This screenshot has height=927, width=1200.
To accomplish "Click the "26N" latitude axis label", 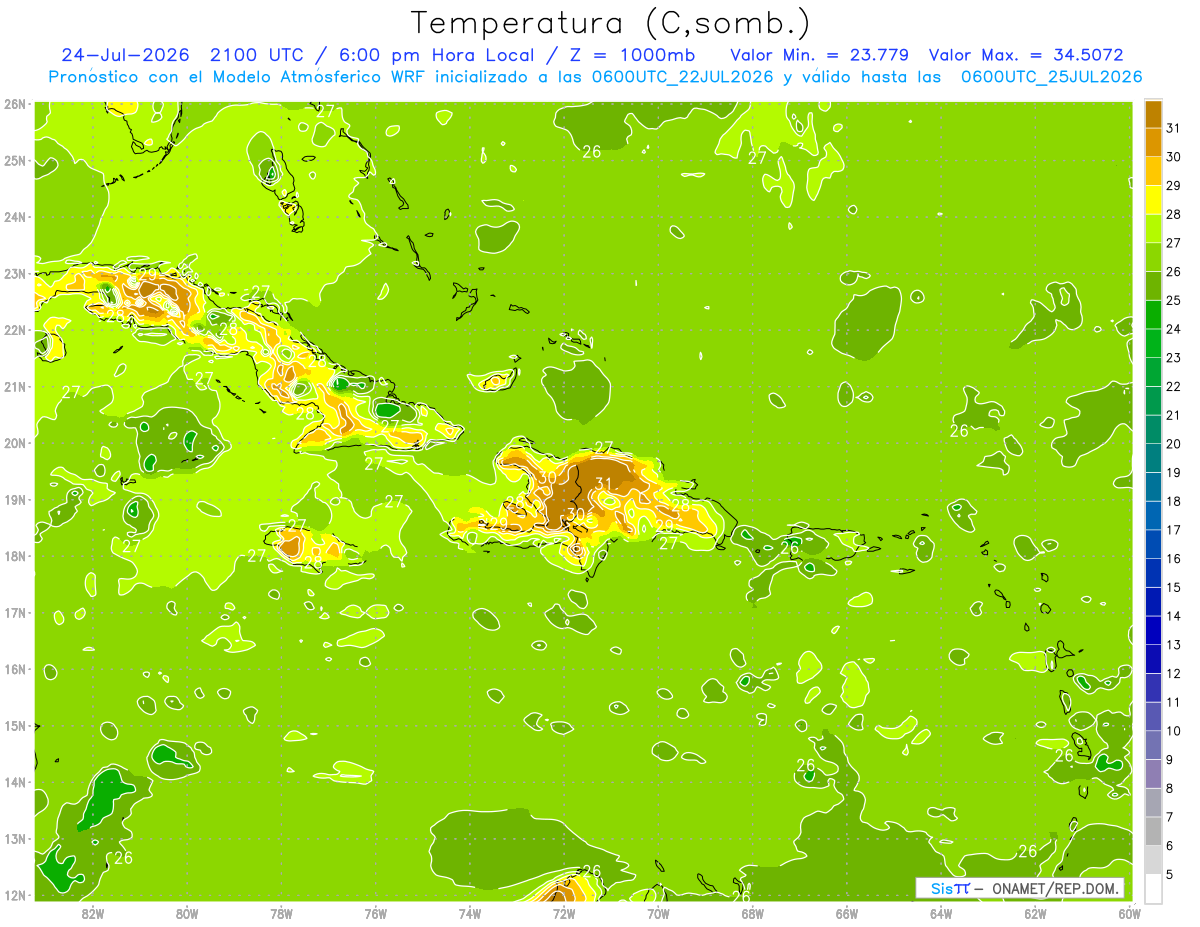I will (x=15, y=104).
